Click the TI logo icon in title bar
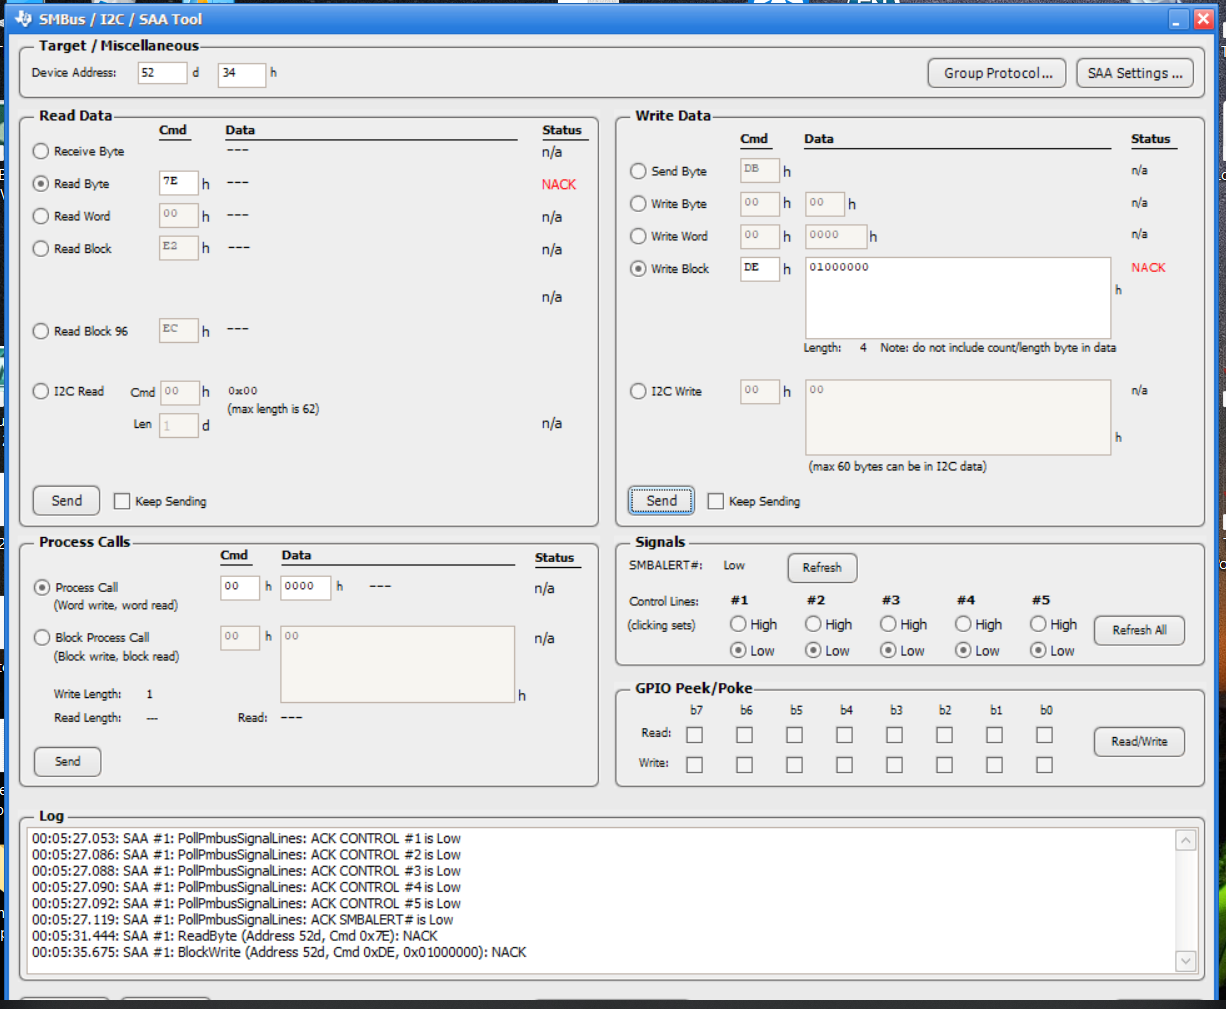This screenshot has width=1226, height=1009. tap(25, 18)
